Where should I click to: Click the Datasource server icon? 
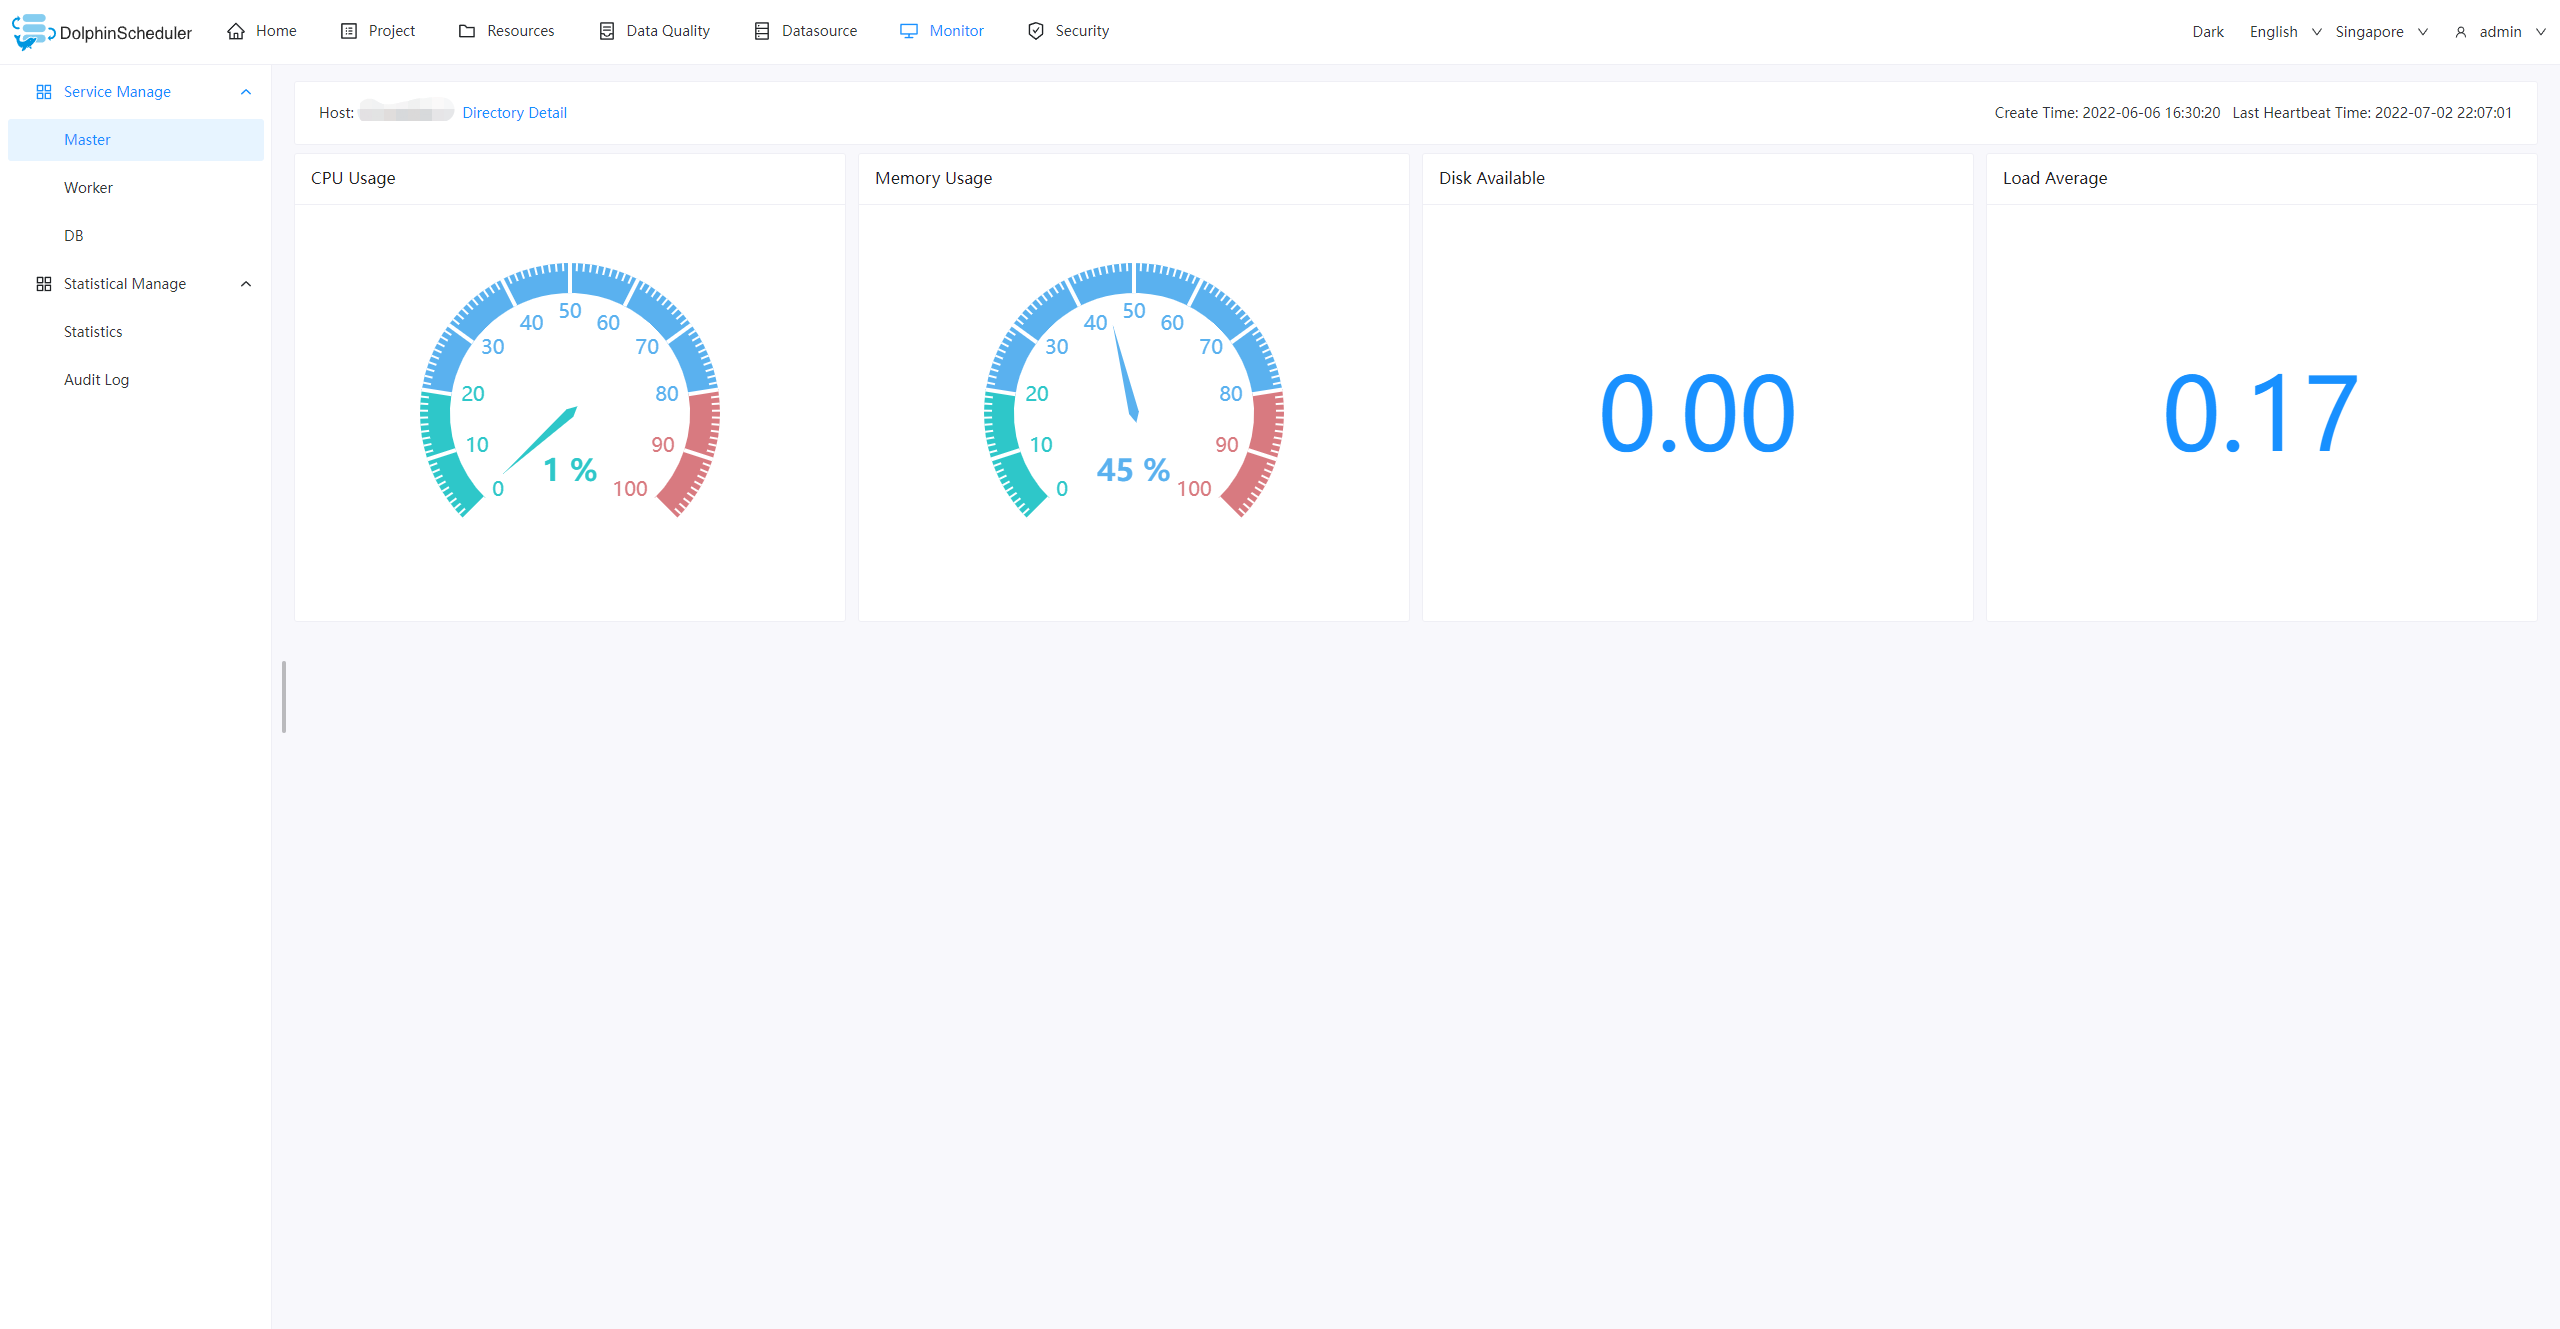coord(762,31)
